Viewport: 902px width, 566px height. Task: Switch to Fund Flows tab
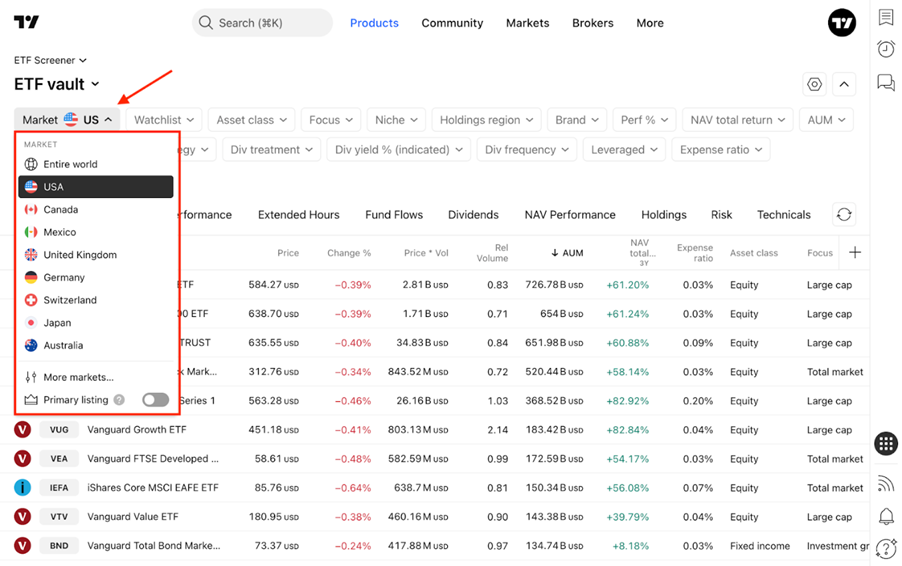tap(394, 215)
